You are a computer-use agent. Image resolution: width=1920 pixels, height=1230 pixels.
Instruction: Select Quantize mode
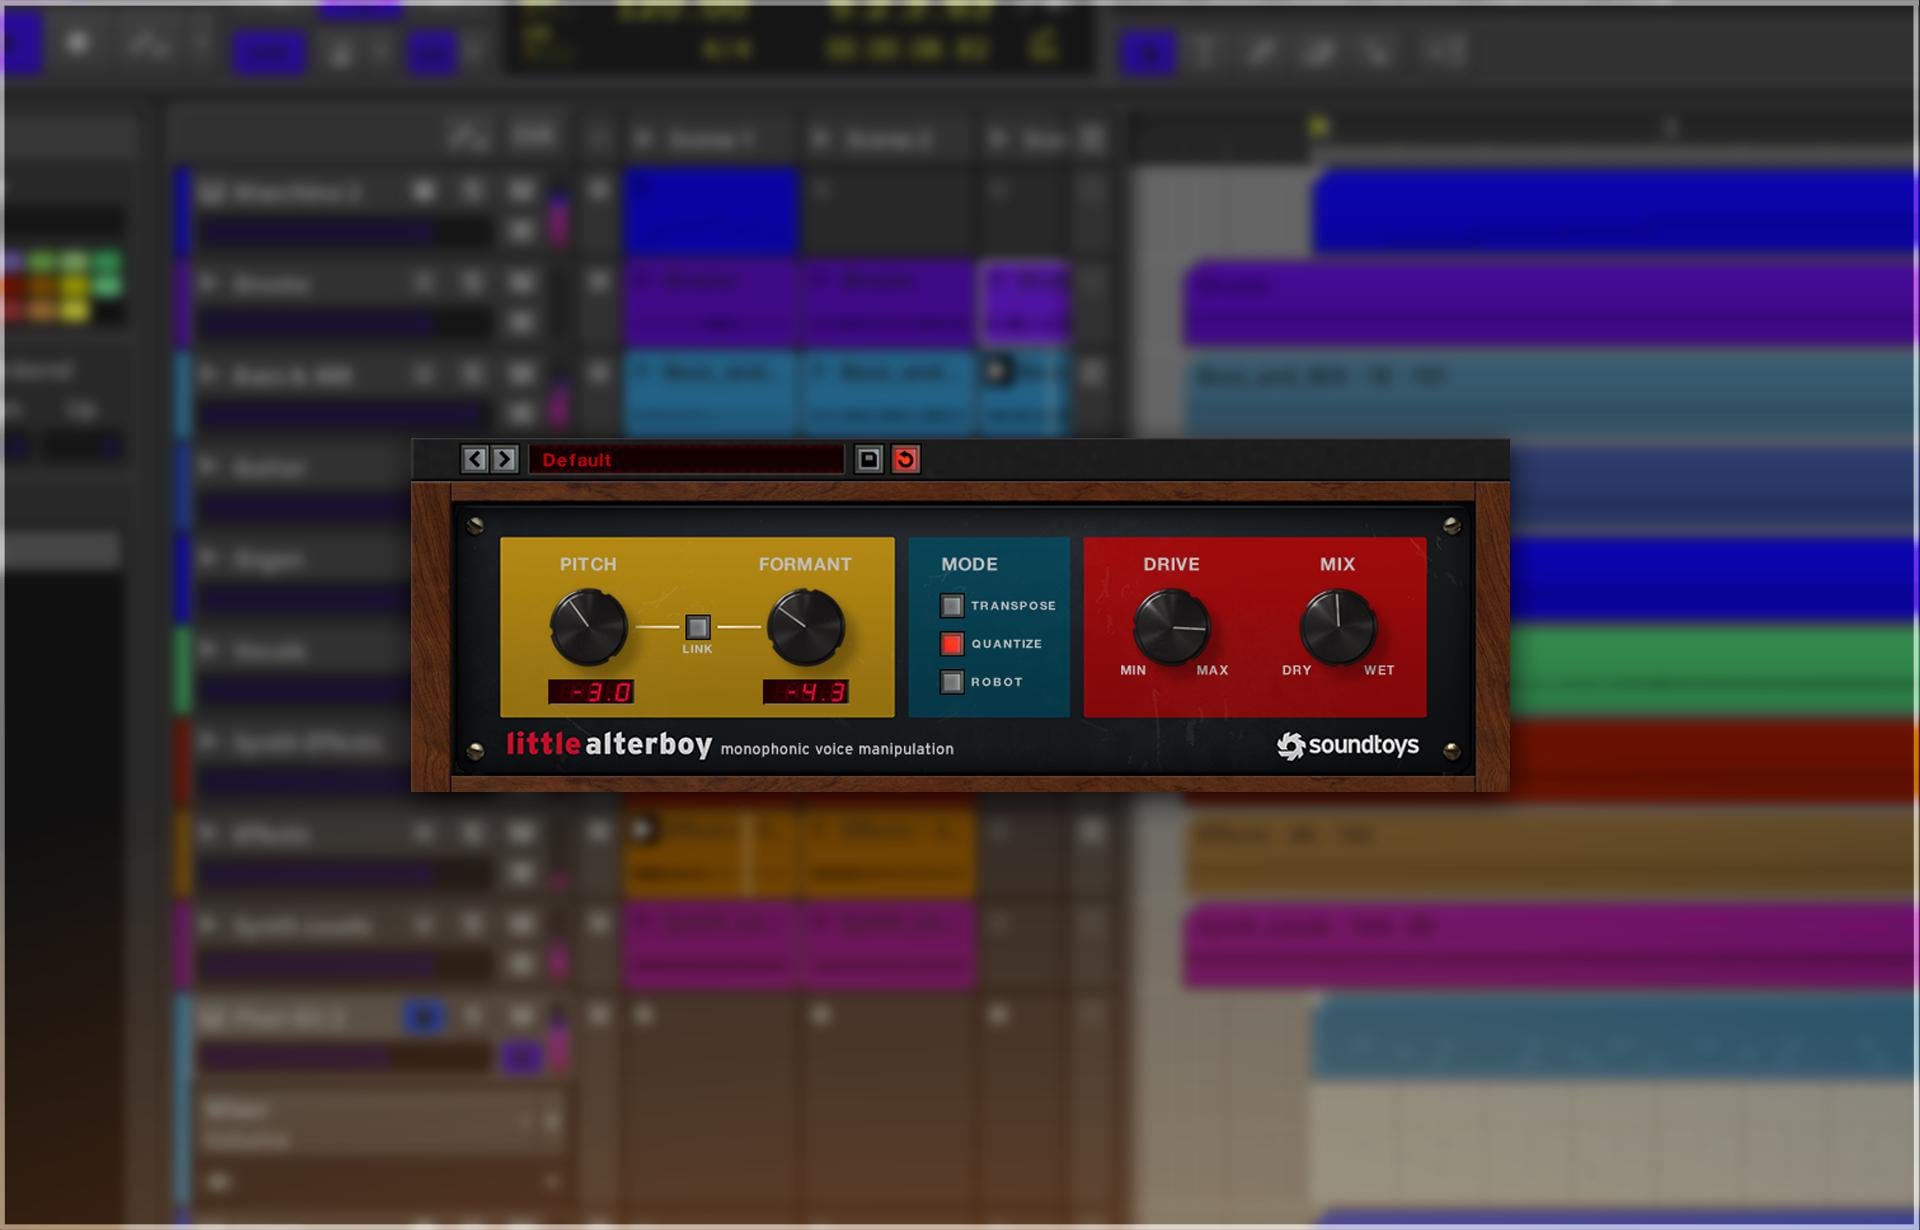(x=952, y=643)
